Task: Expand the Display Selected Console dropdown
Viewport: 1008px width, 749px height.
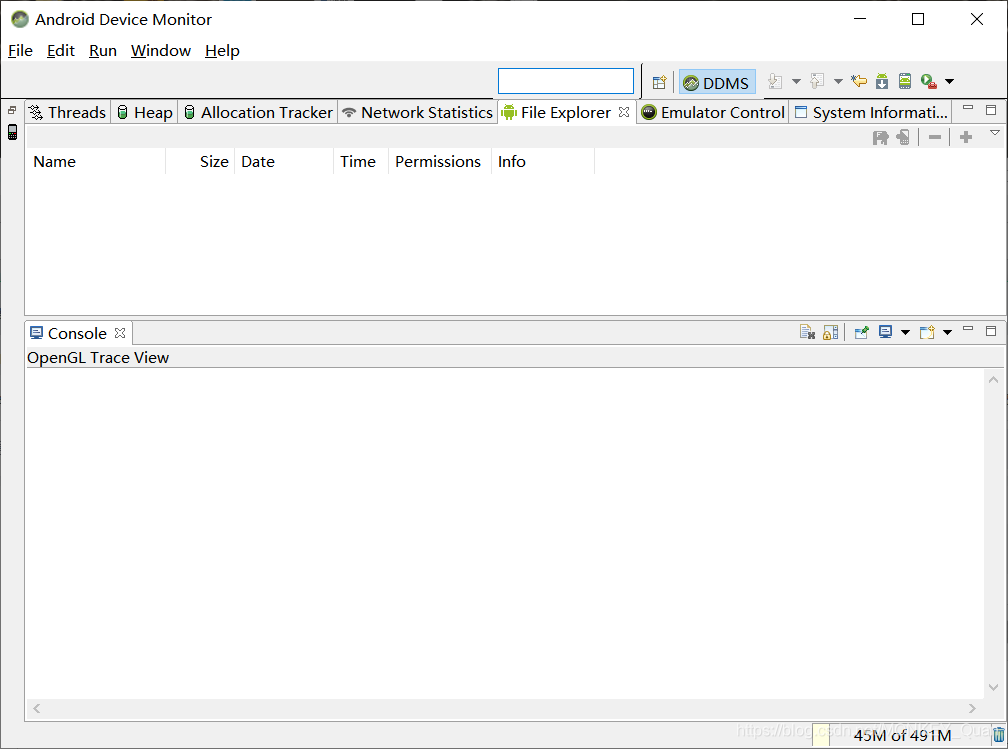Action: click(905, 332)
